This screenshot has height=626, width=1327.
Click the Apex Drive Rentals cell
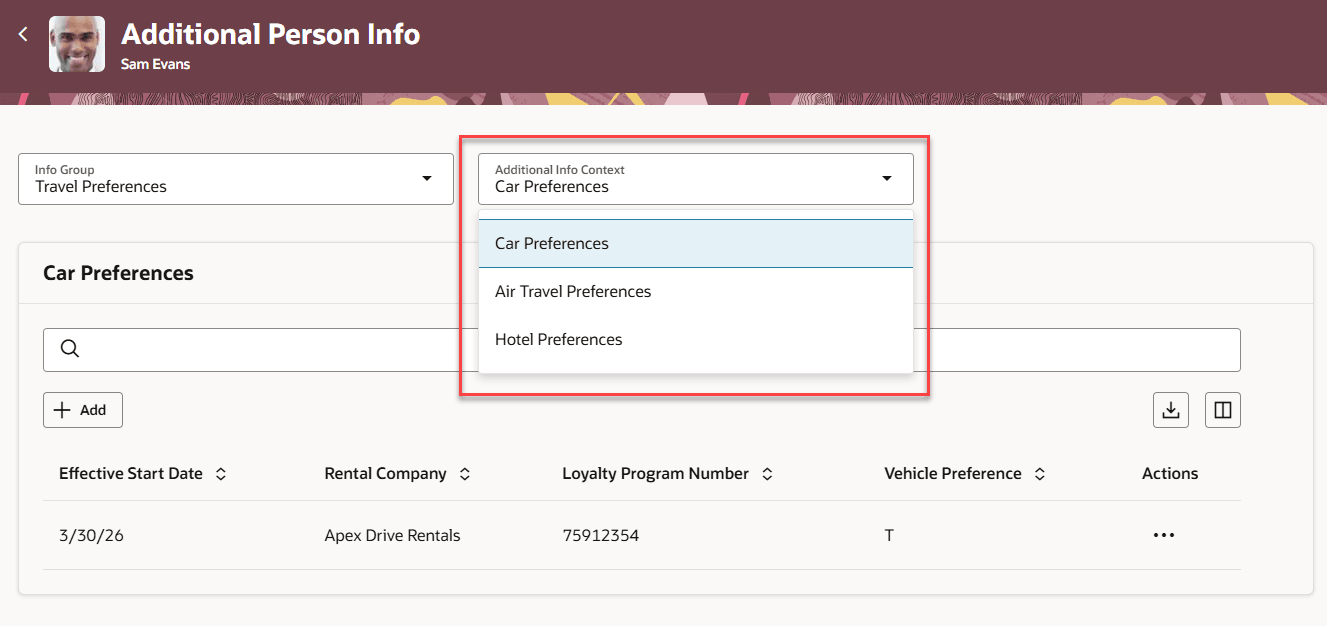pos(392,535)
